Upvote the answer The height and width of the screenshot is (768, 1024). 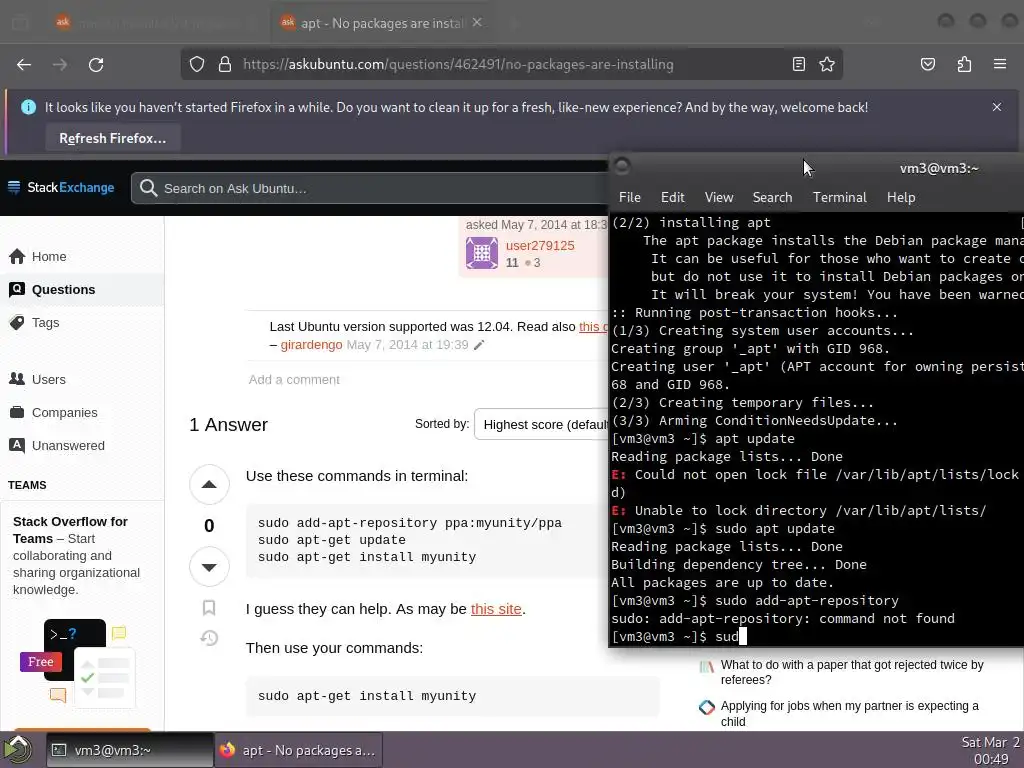tap(209, 485)
